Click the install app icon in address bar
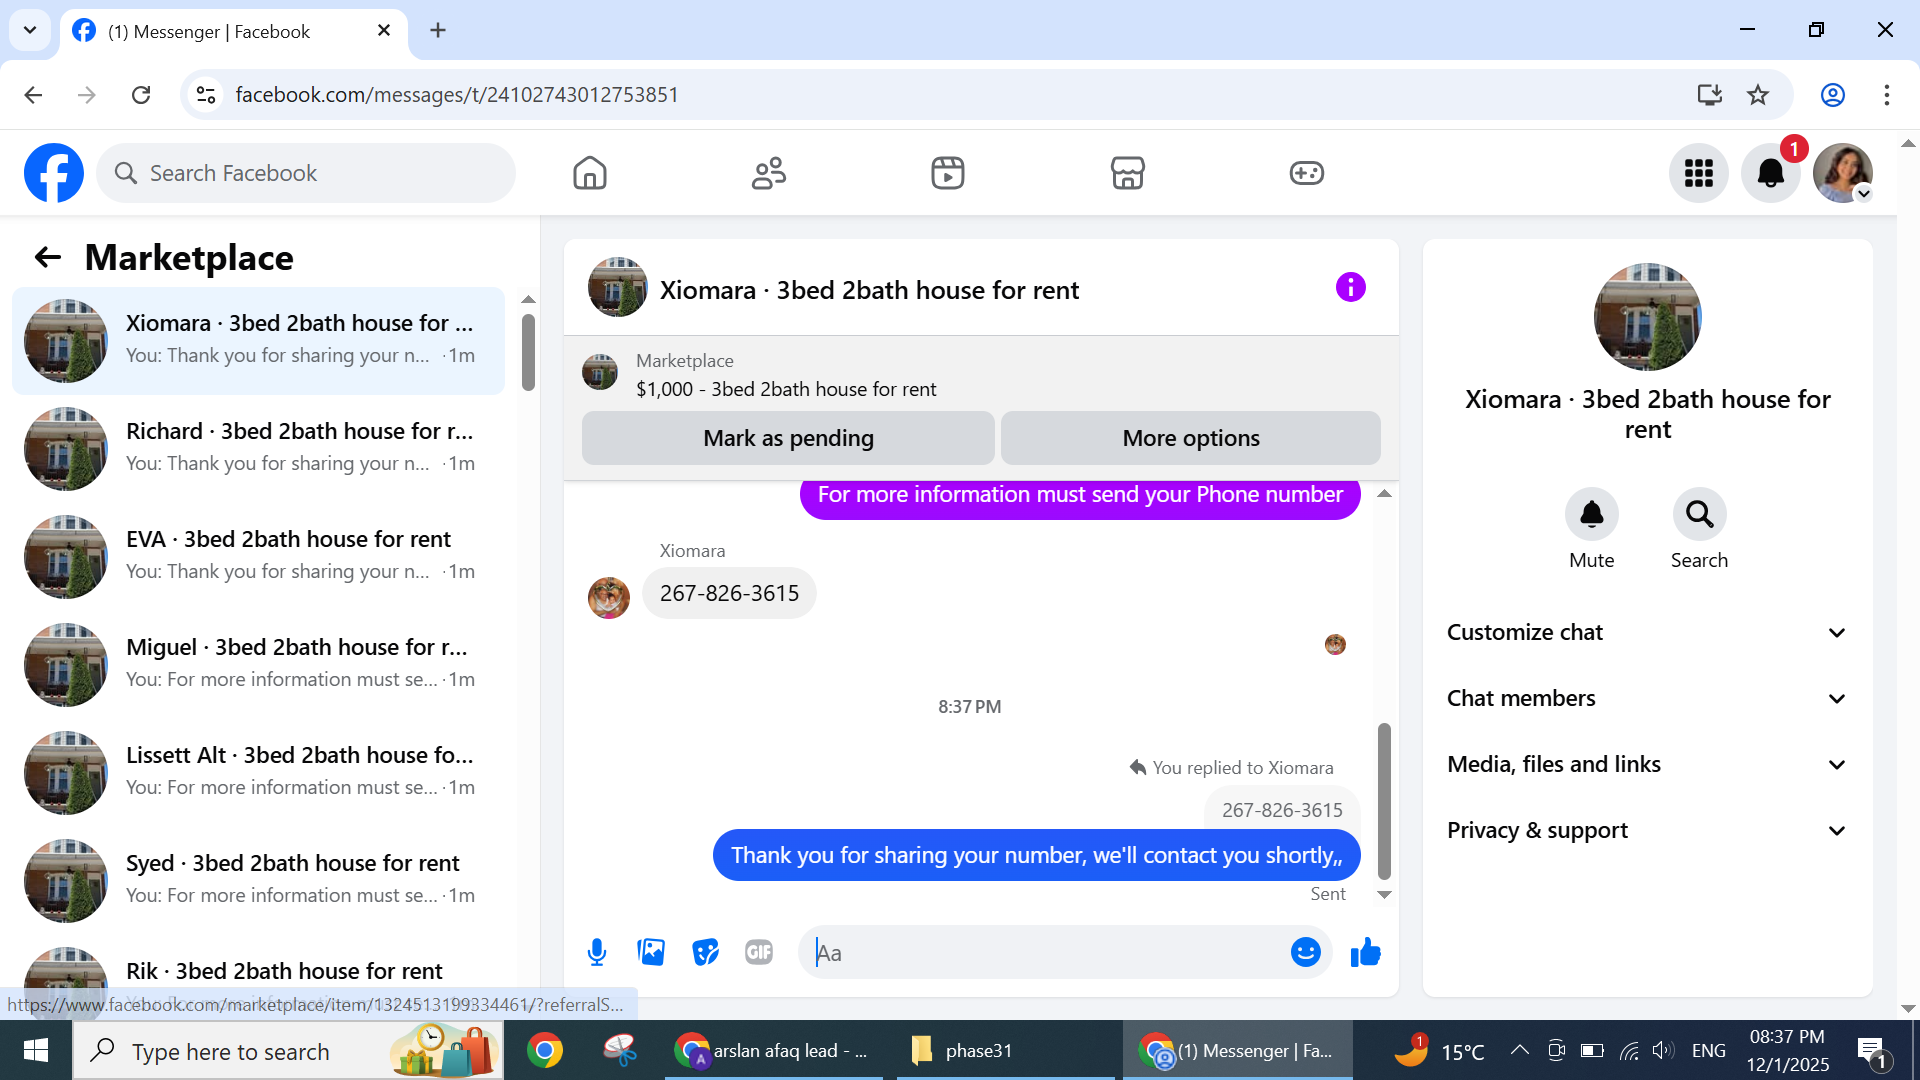This screenshot has width=1920, height=1080. point(1710,95)
